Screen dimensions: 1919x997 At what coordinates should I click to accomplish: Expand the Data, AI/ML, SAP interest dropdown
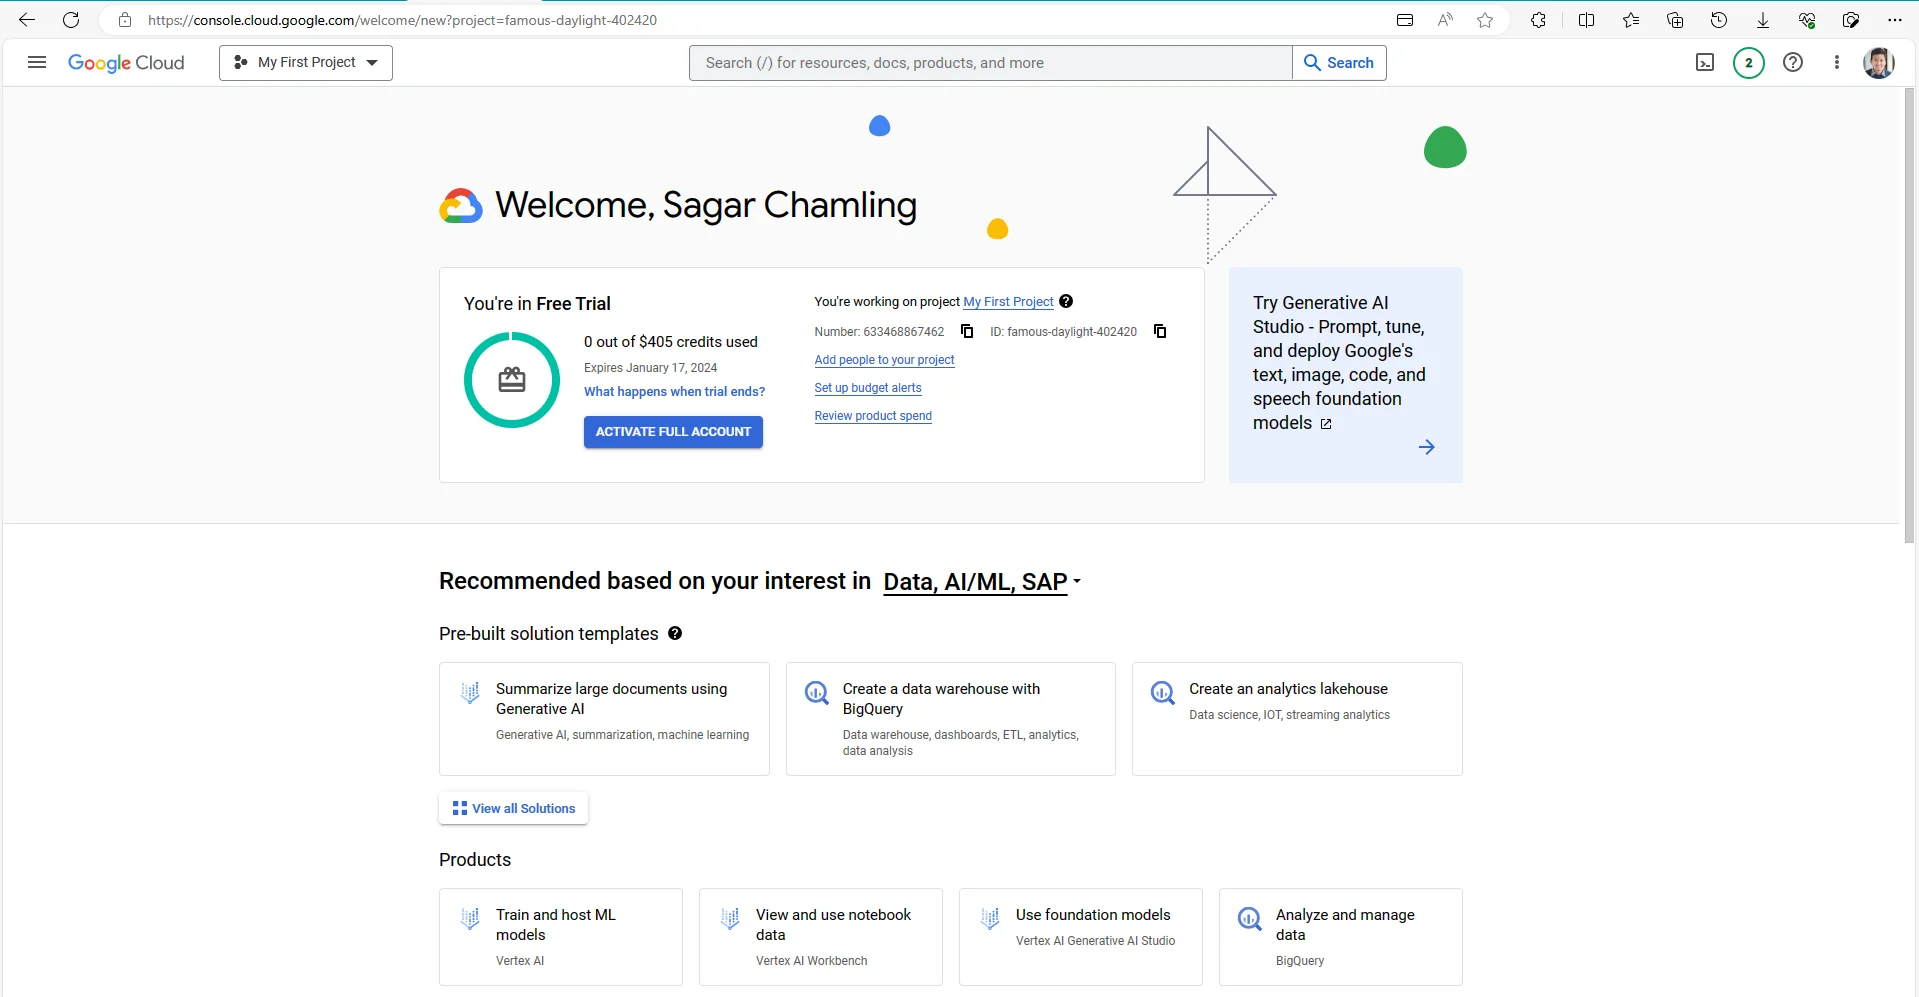982,582
